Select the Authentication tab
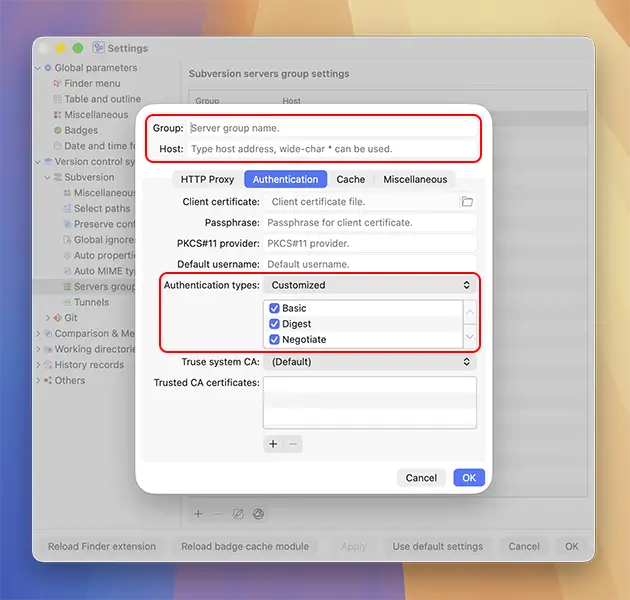Image resolution: width=630 pixels, height=600 pixels. click(285, 179)
